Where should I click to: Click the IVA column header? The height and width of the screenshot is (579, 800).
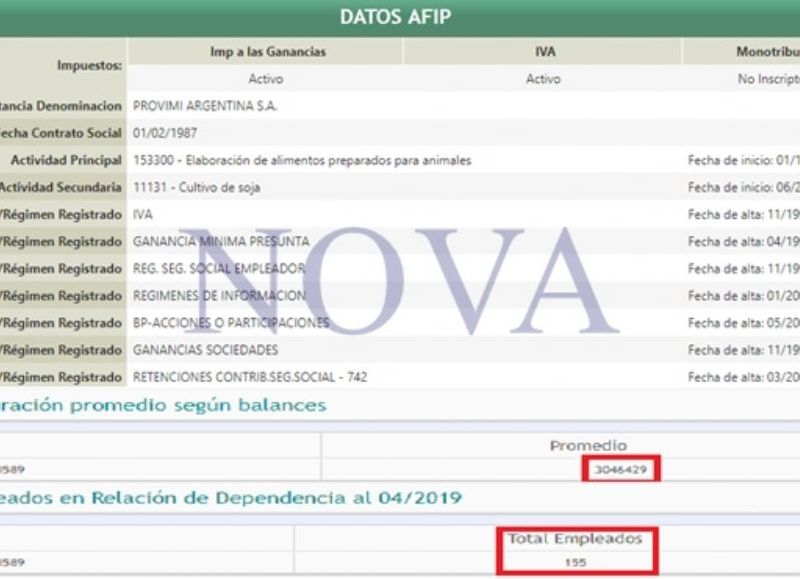click(x=545, y=52)
